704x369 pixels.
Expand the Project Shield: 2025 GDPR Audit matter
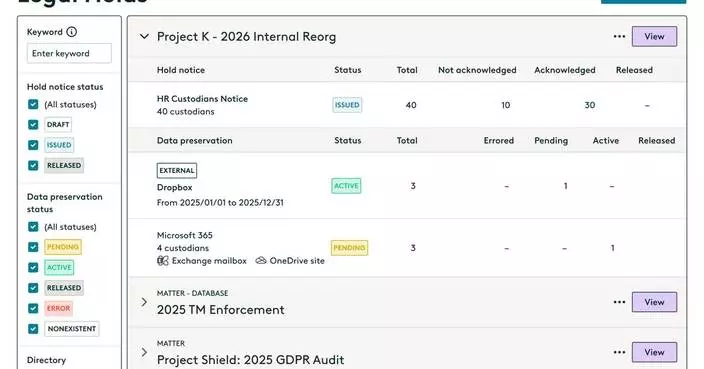144,352
